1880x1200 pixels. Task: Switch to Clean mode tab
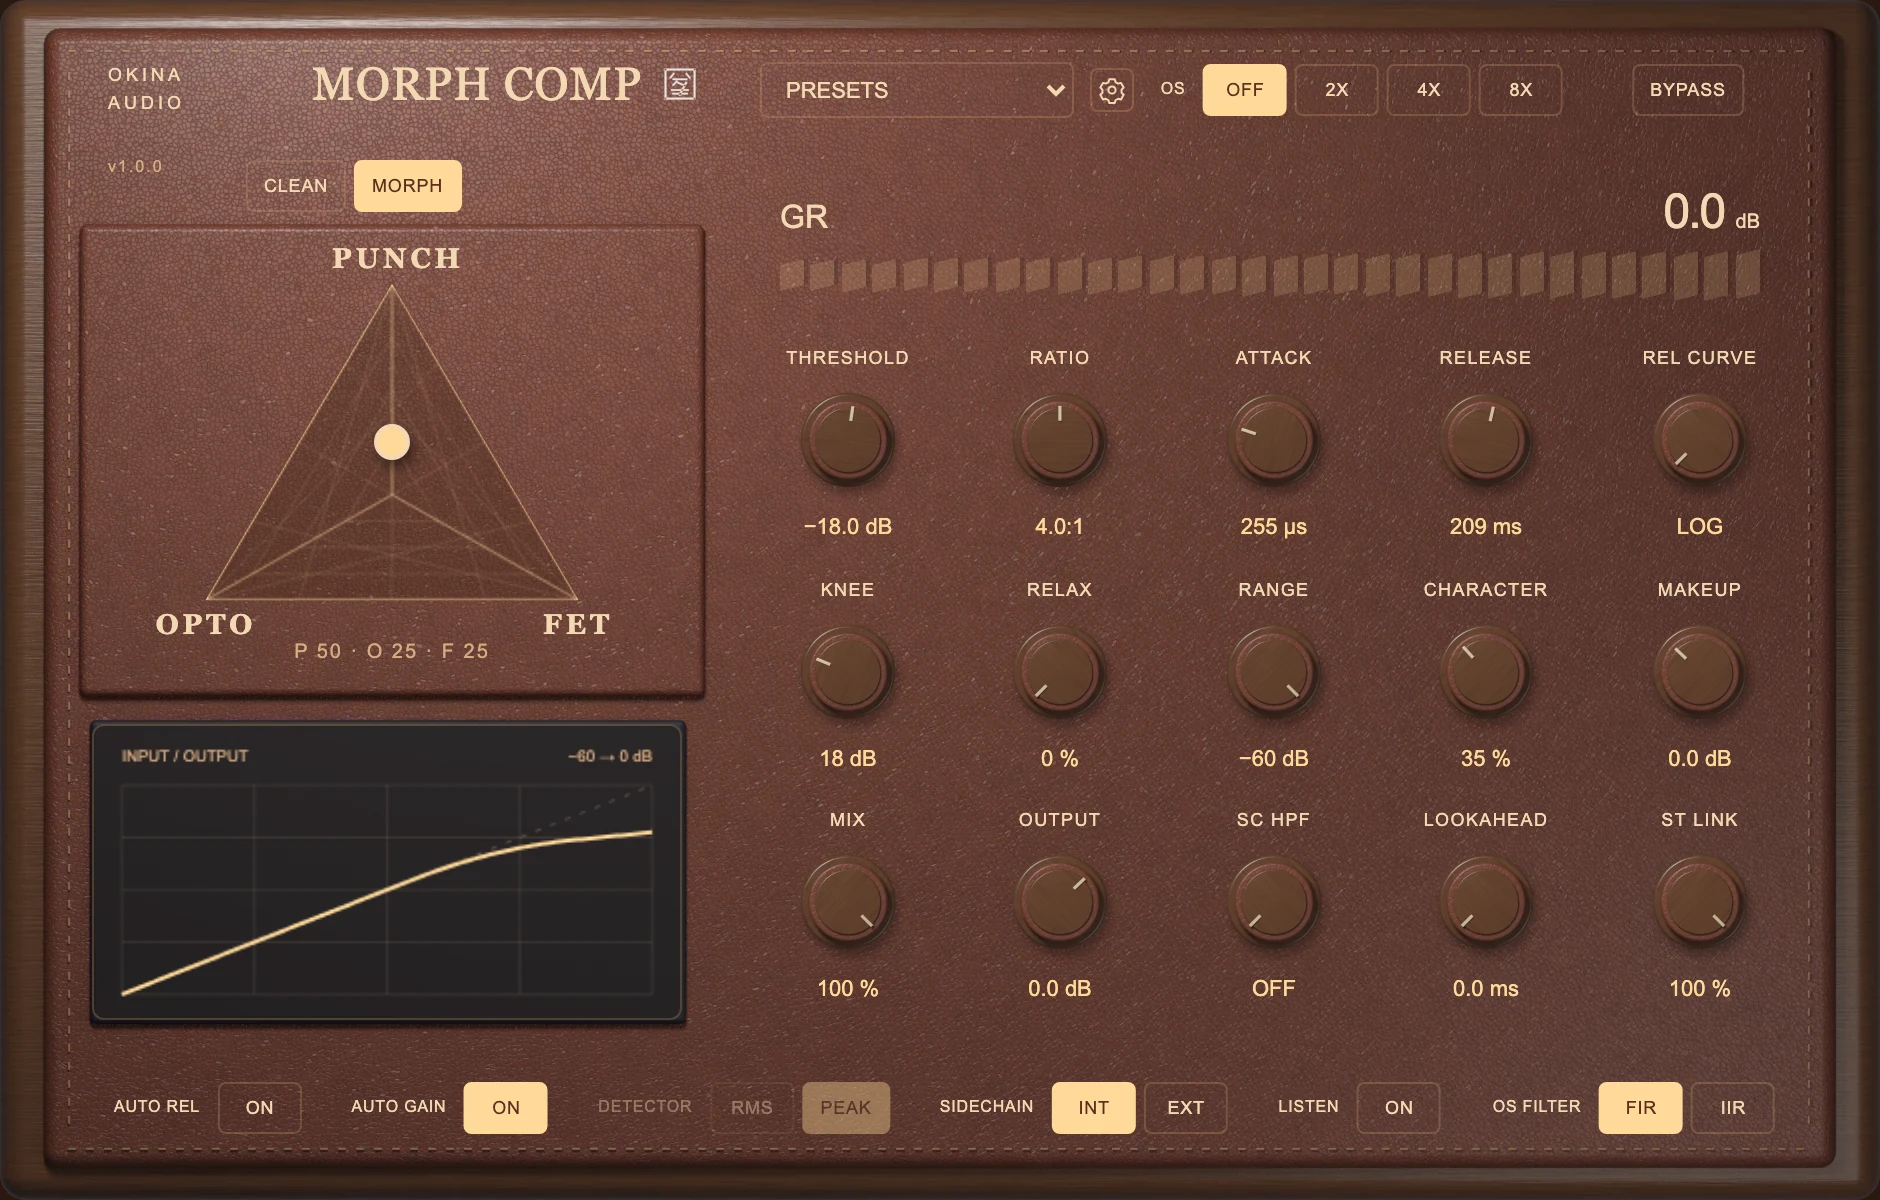point(296,186)
